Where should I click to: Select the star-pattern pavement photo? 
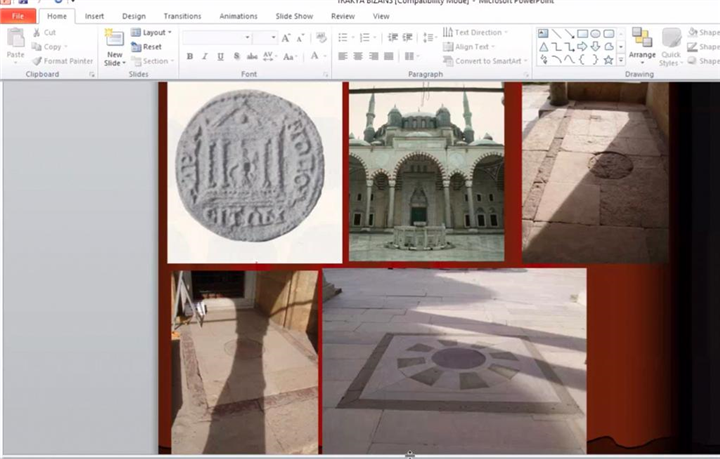(x=454, y=361)
